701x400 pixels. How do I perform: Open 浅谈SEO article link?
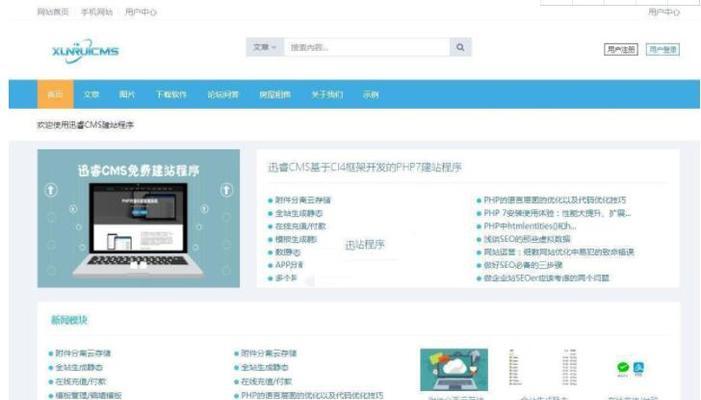click(x=527, y=239)
